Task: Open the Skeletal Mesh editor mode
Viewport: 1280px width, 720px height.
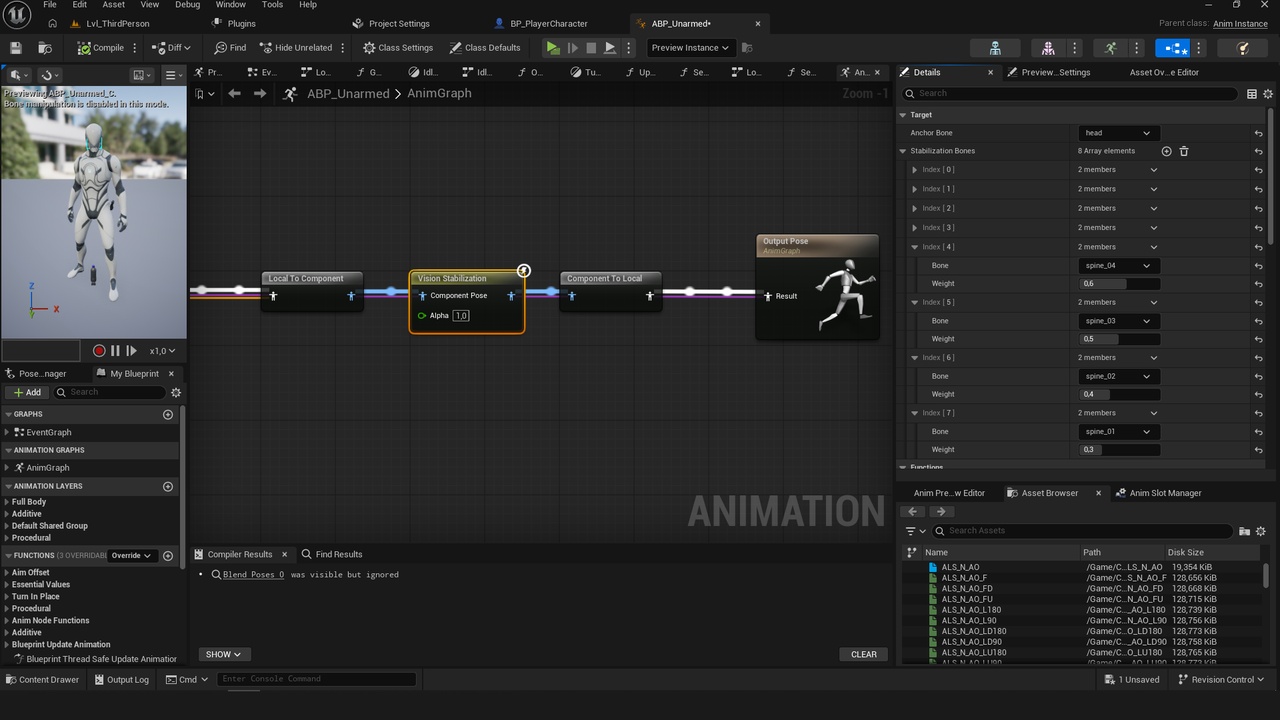Action: [x=1047, y=47]
